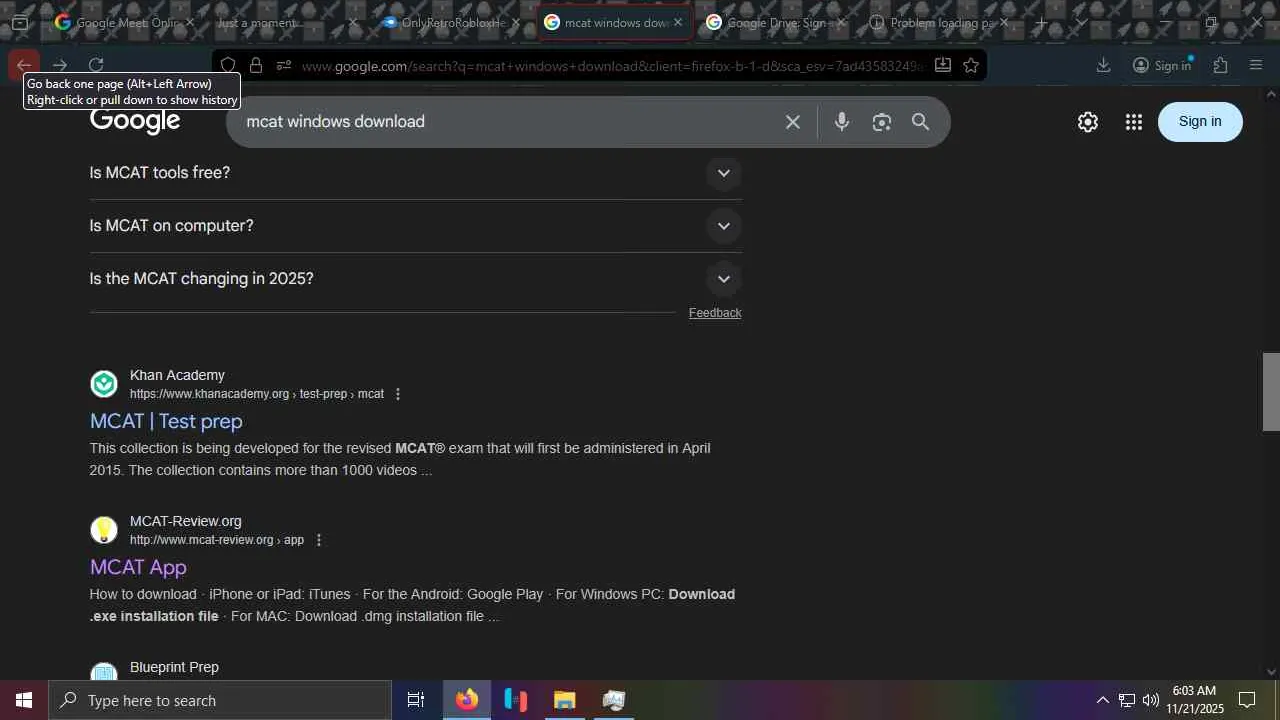Focus the Firefox address bar URL

tap(612, 66)
